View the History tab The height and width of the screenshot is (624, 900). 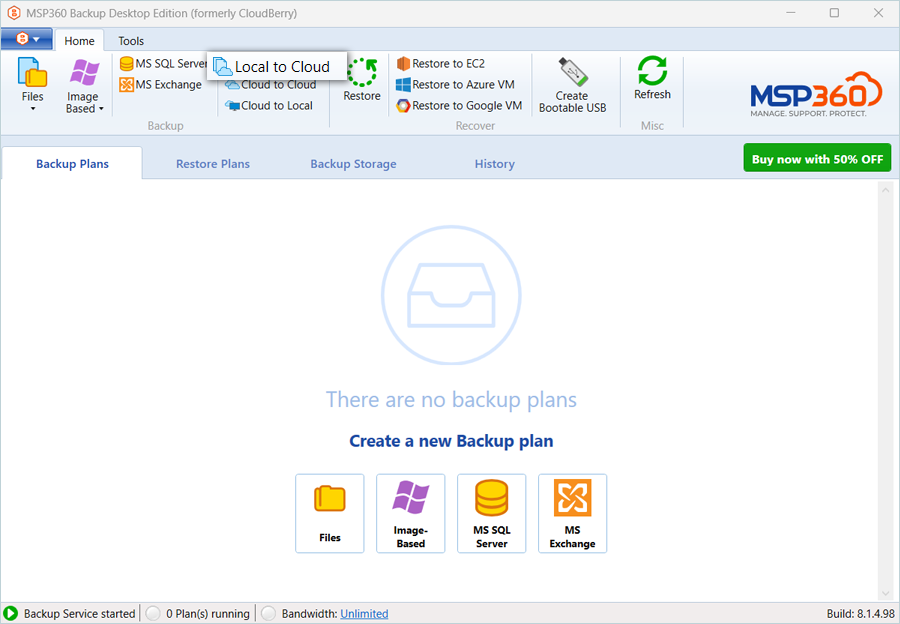494,164
